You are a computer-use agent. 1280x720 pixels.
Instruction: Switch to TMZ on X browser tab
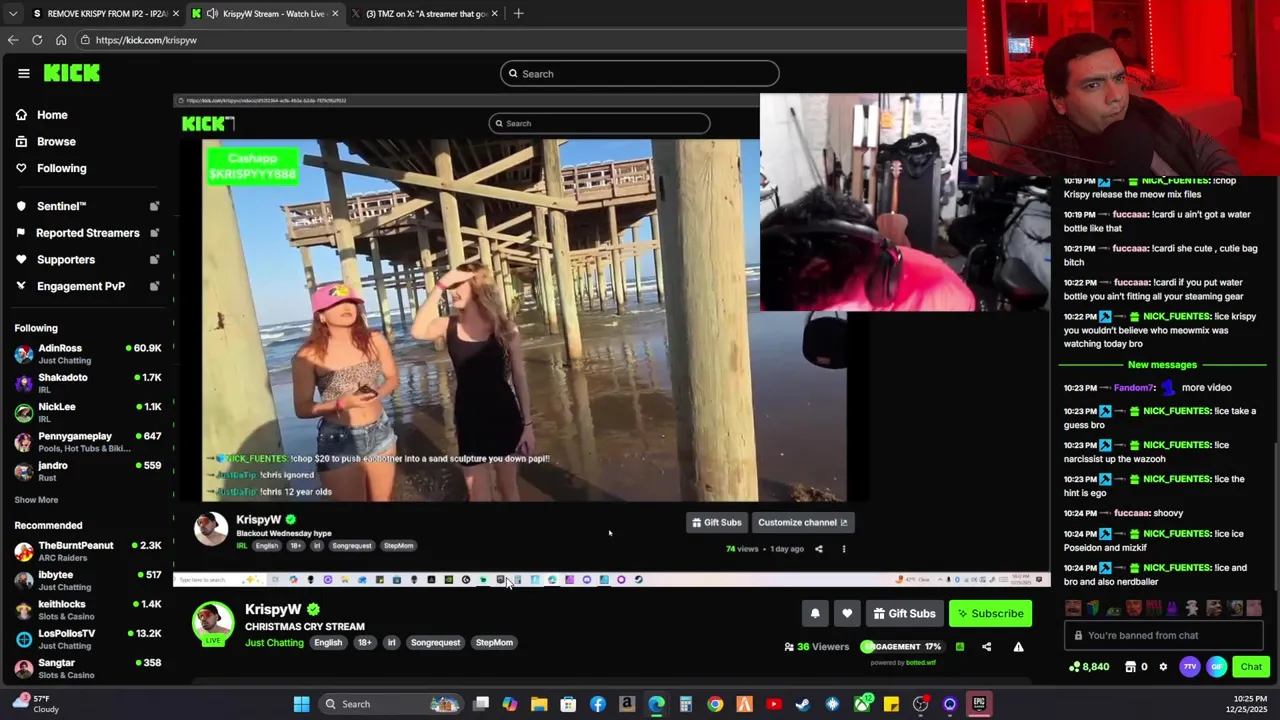[x=425, y=14]
